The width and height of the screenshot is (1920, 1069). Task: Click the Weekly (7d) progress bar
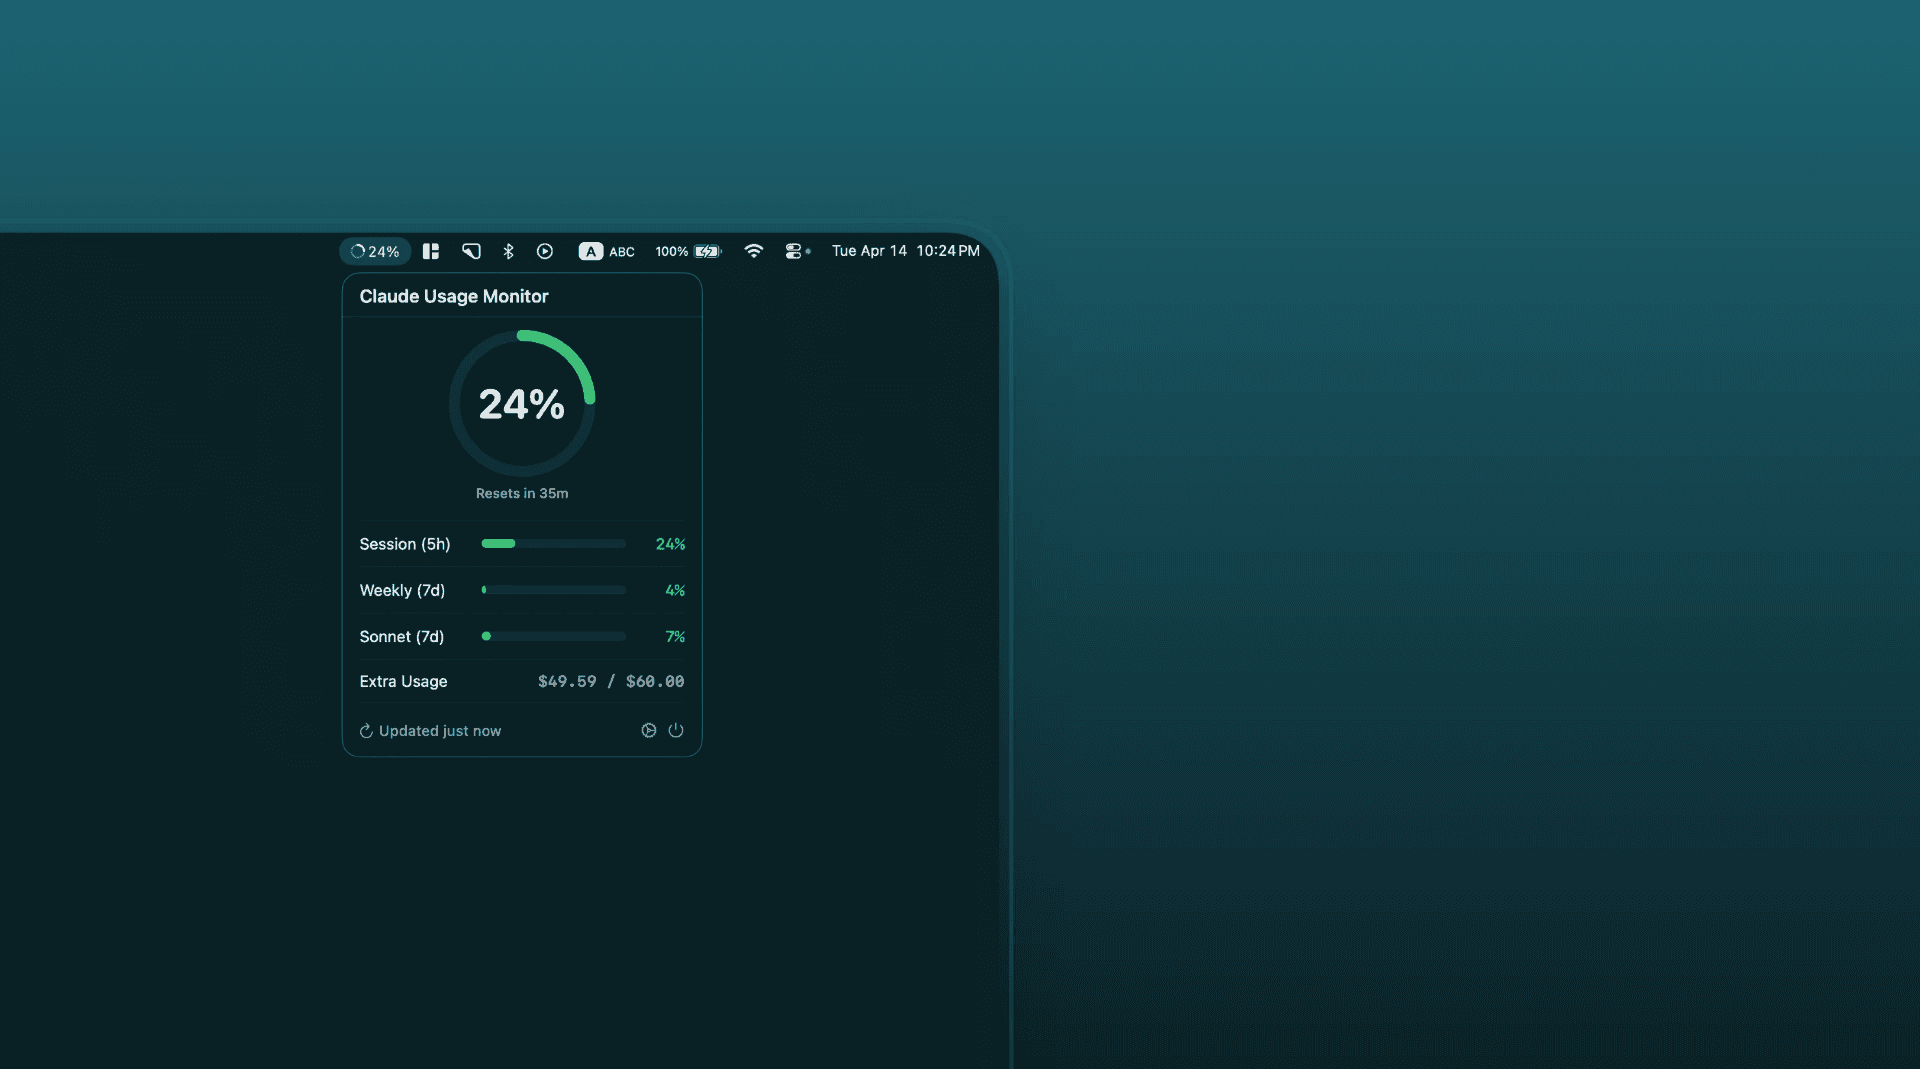554,590
